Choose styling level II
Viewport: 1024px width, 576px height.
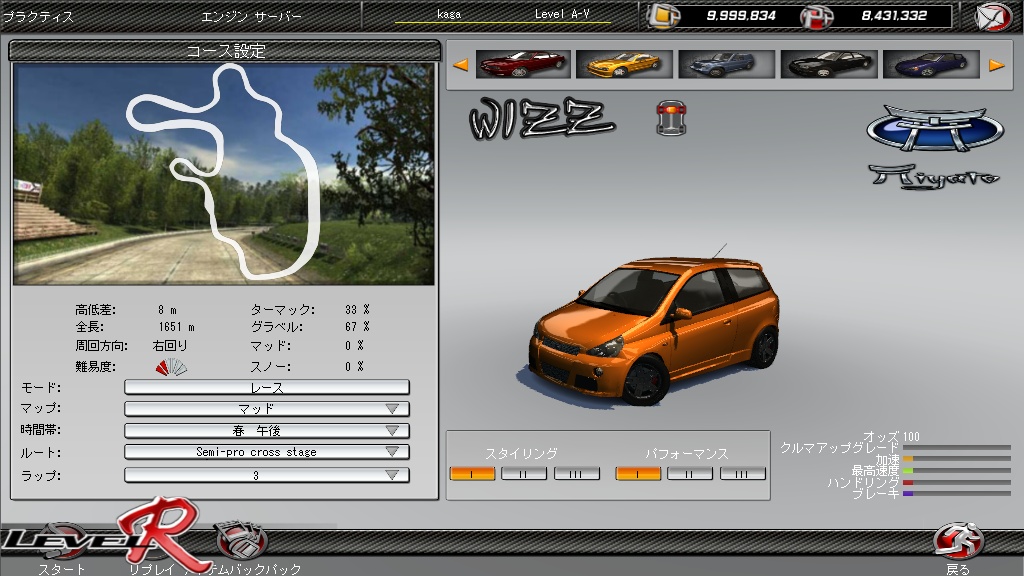point(524,473)
